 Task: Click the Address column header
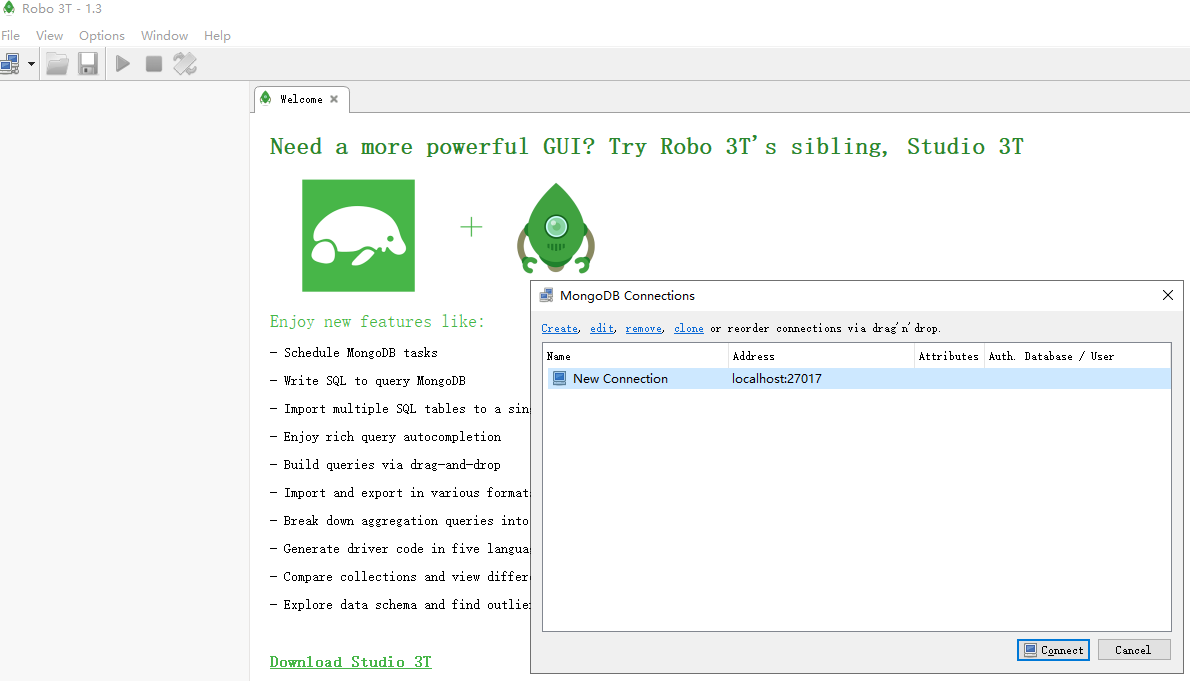coord(821,356)
